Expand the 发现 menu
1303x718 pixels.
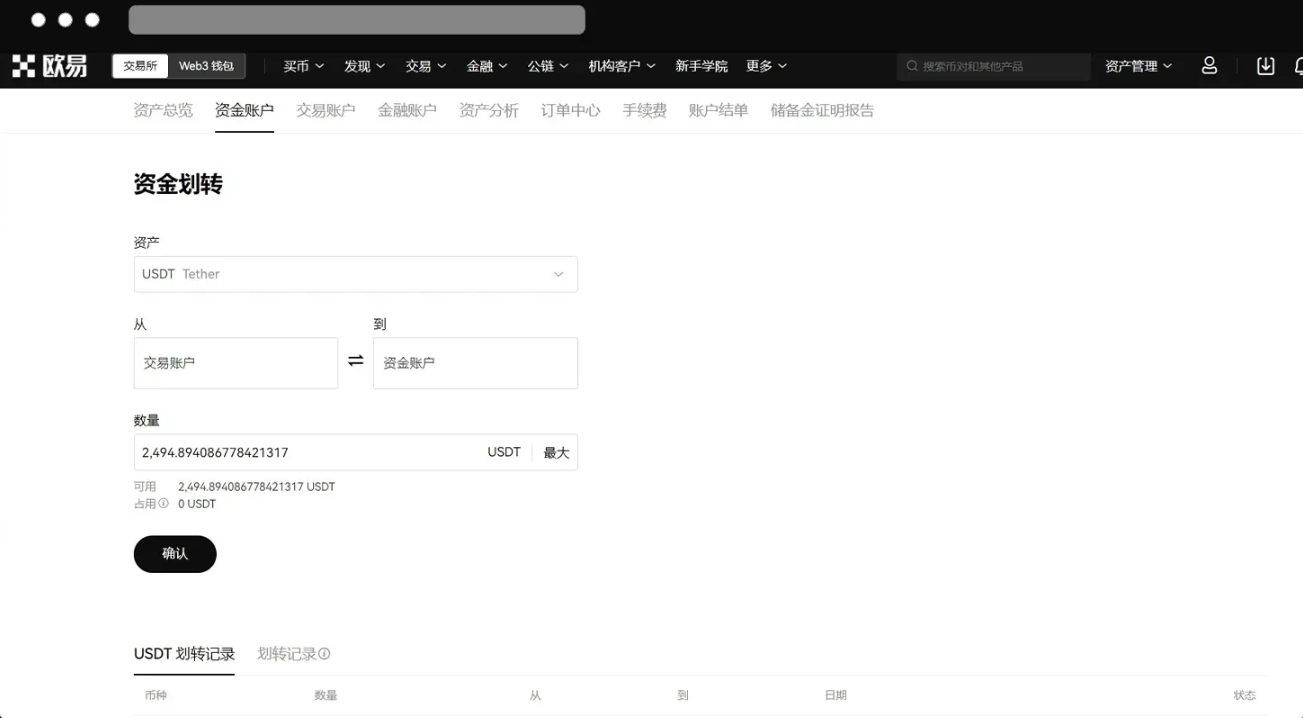tap(364, 66)
